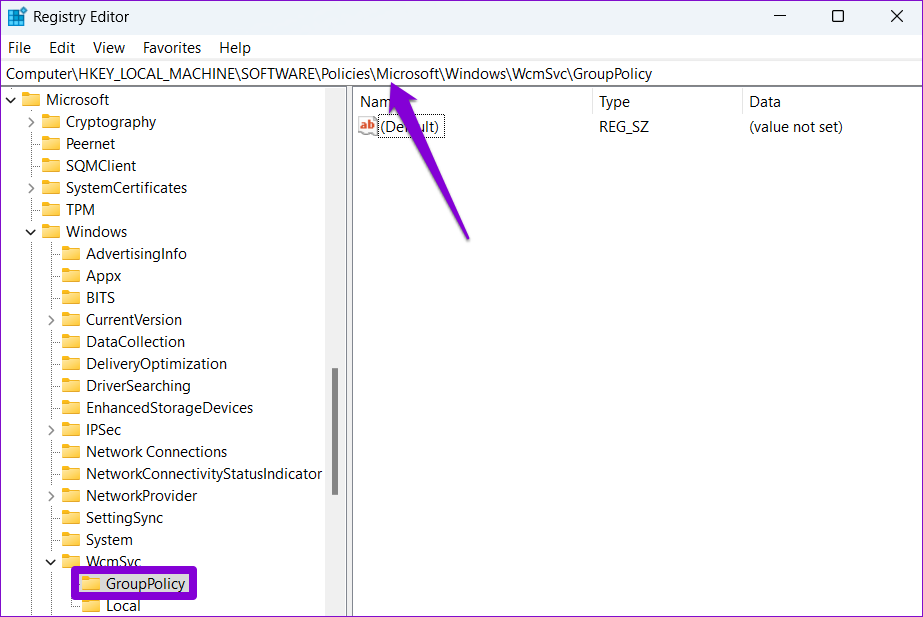Click the TPM folder icon
This screenshot has height=617, width=923.
[51, 210]
